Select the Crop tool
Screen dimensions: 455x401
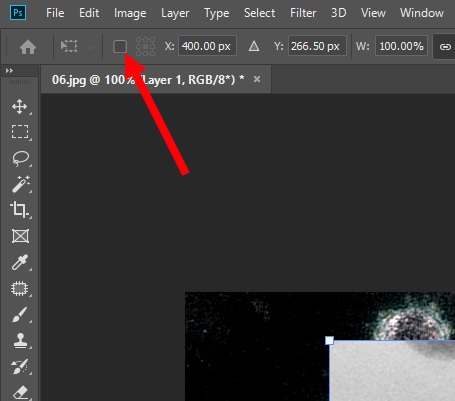click(x=19, y=210)
